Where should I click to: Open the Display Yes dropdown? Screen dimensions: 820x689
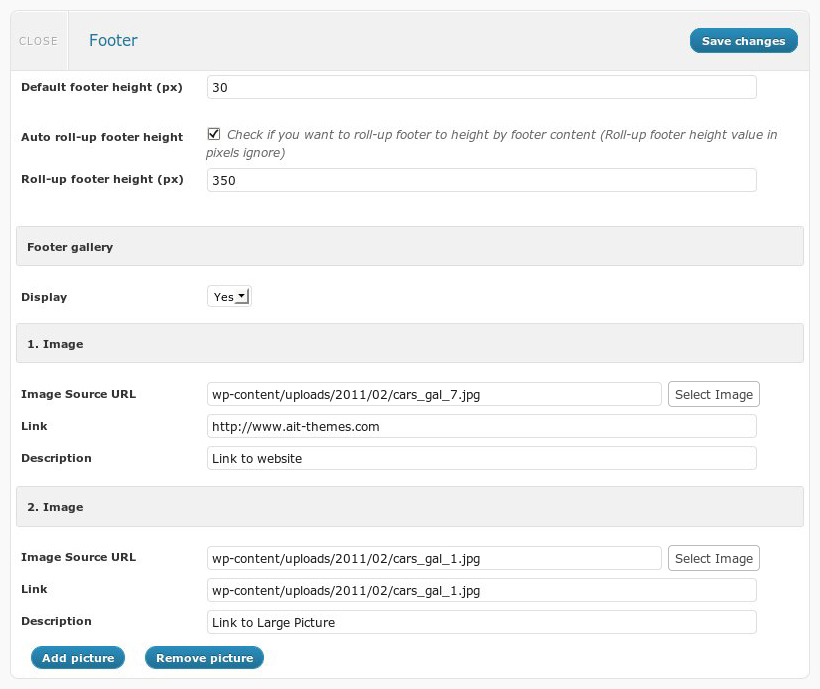[229, 296]
